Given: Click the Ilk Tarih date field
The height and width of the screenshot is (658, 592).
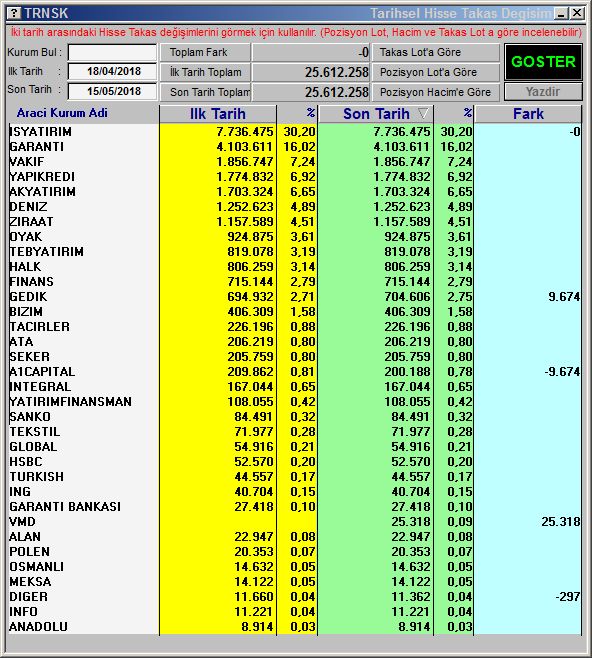Looking at the screenshot, I should [112, 71].
